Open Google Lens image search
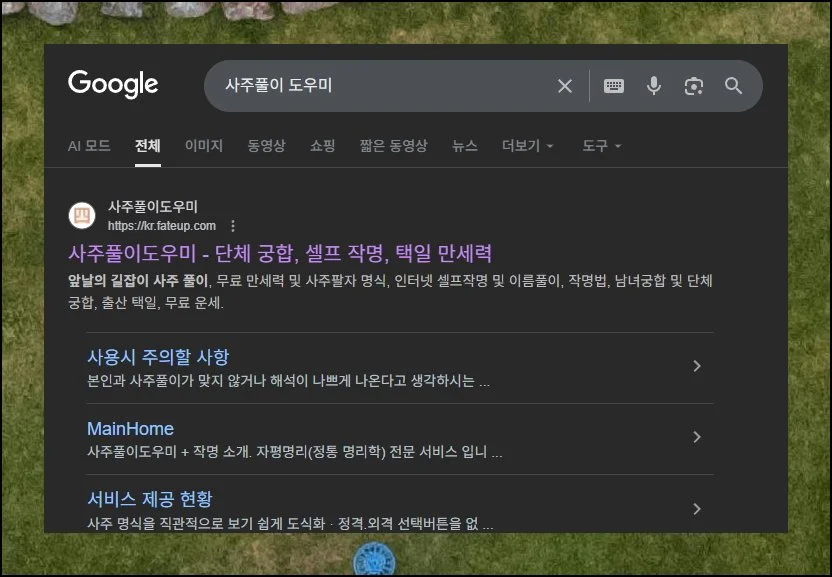 click(694, 86)
